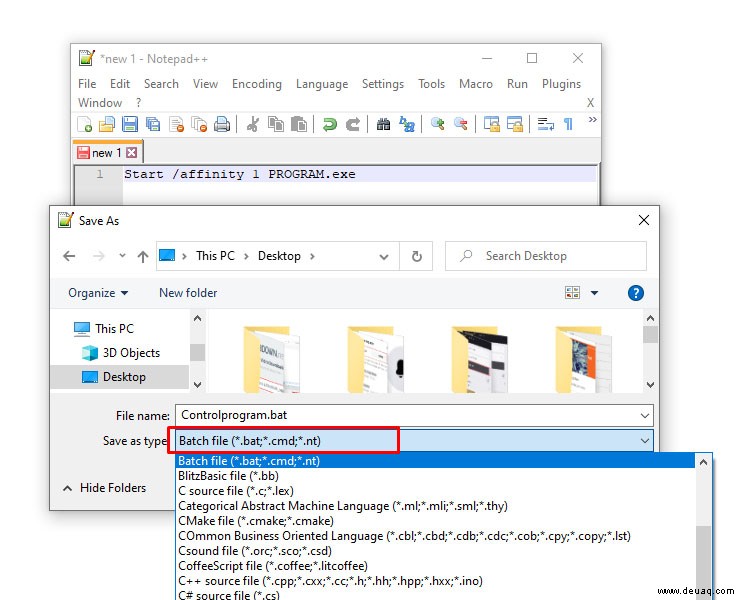Select the new 1 document tab
This screenshot has height=600, width=751.
(107, 153)
